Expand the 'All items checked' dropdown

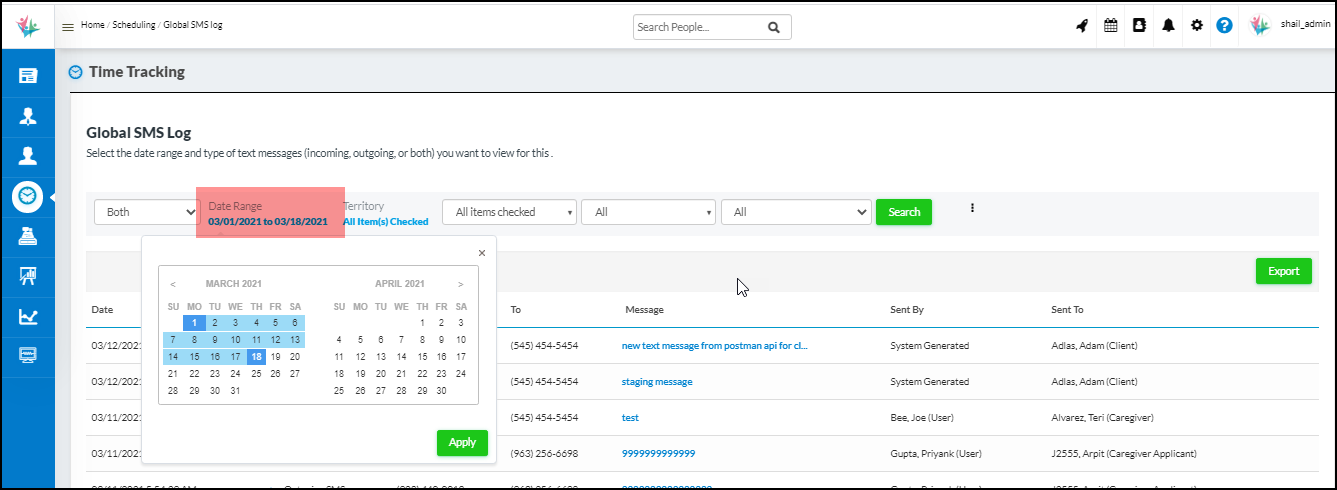point(509,212)
